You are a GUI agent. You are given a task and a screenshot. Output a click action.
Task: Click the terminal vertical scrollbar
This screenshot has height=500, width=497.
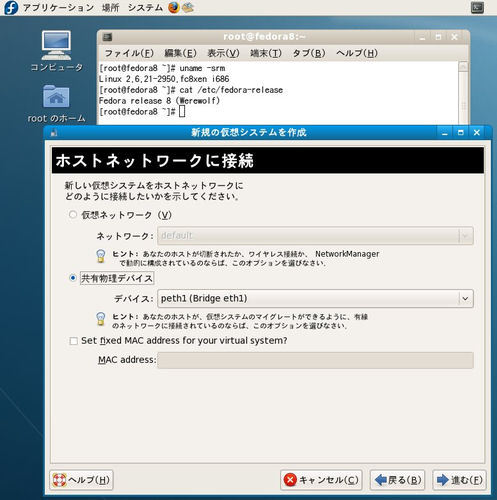463,93
